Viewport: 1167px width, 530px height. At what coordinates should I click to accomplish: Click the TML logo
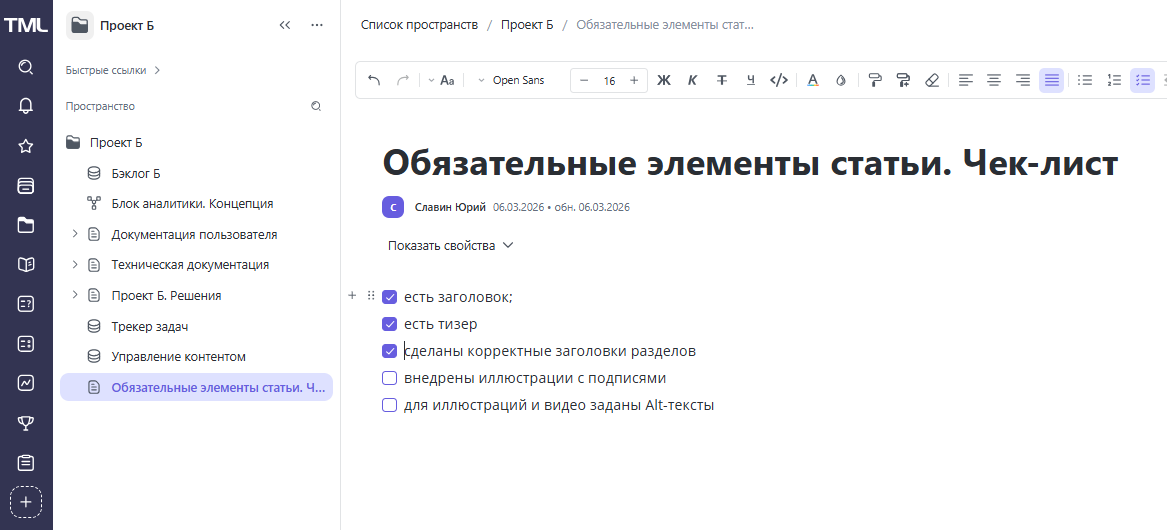tap(26, 25)
